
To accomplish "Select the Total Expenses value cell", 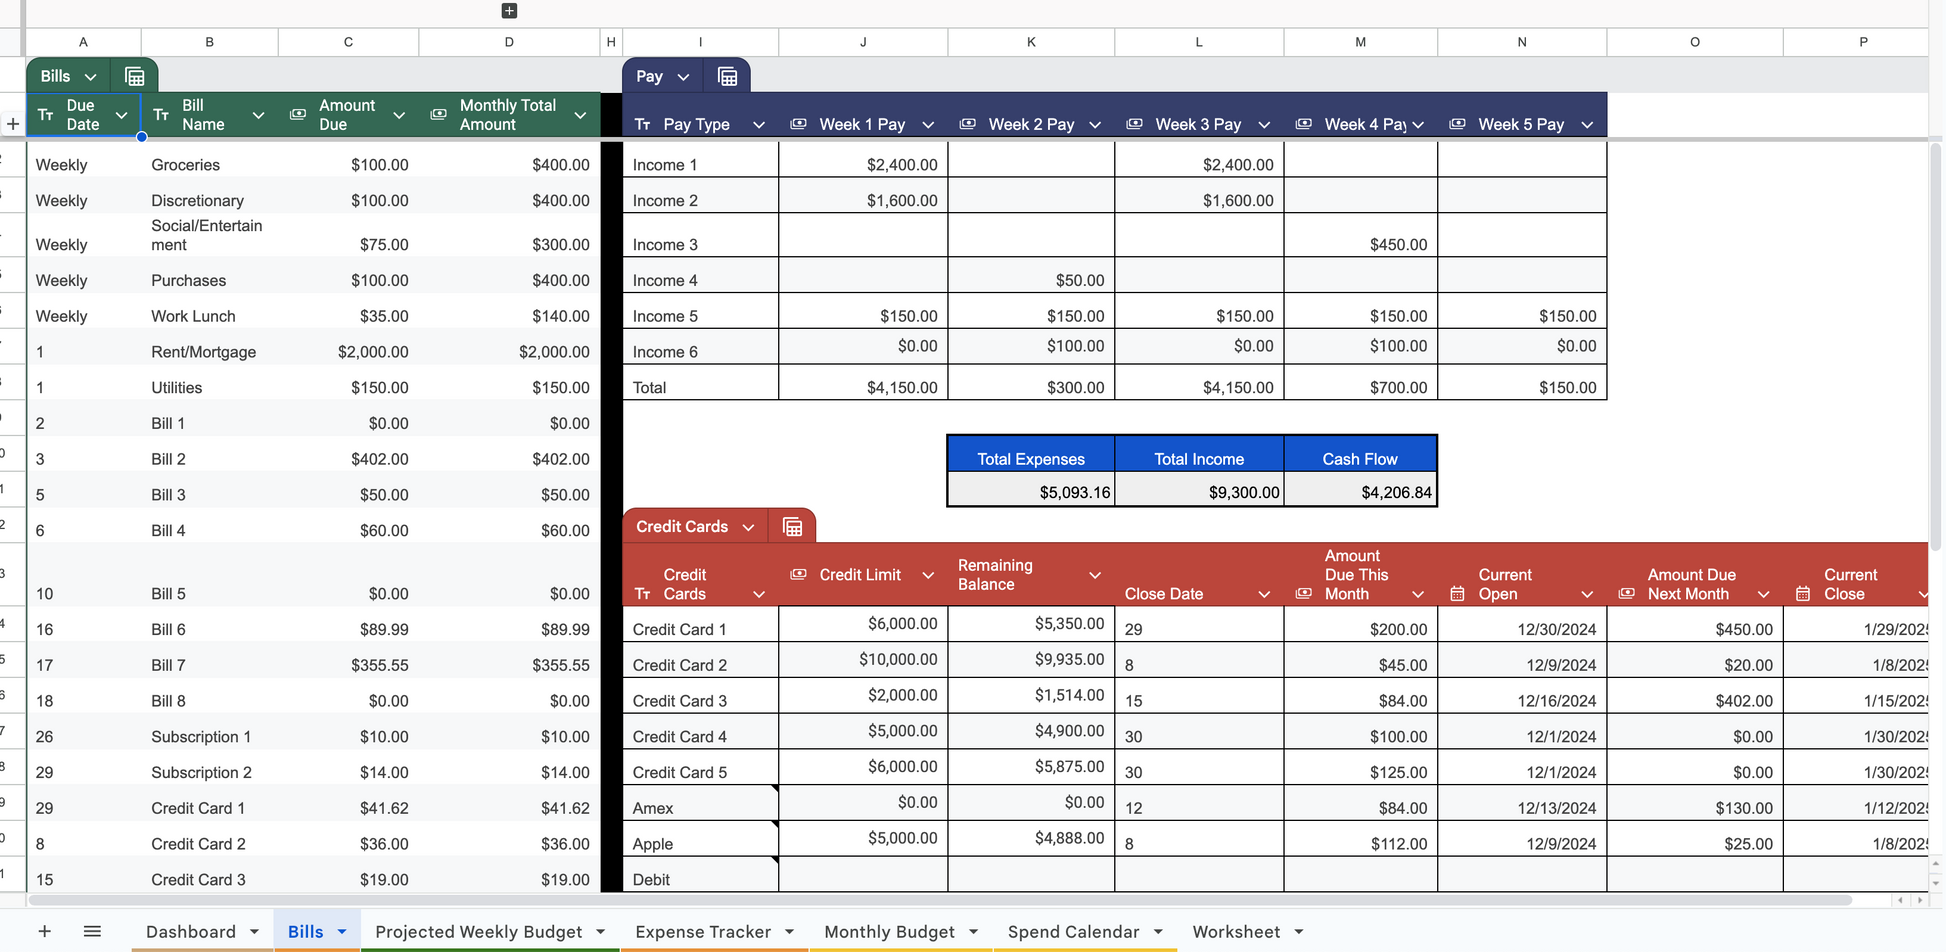I will [x=1031, y=492].
